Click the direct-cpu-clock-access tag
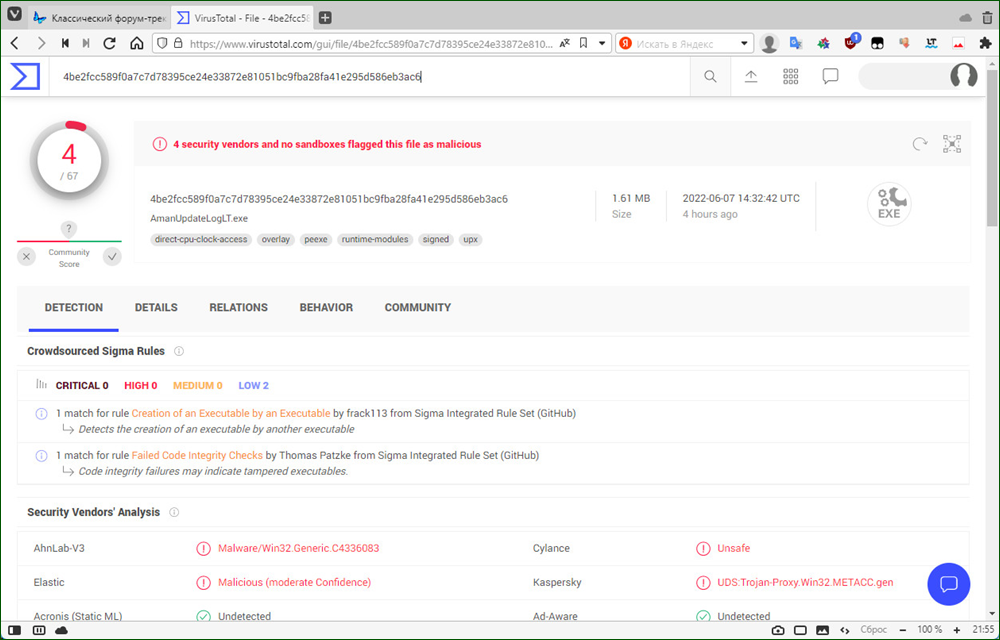This screenshot has height=640, width=1000. click(202, 240)
